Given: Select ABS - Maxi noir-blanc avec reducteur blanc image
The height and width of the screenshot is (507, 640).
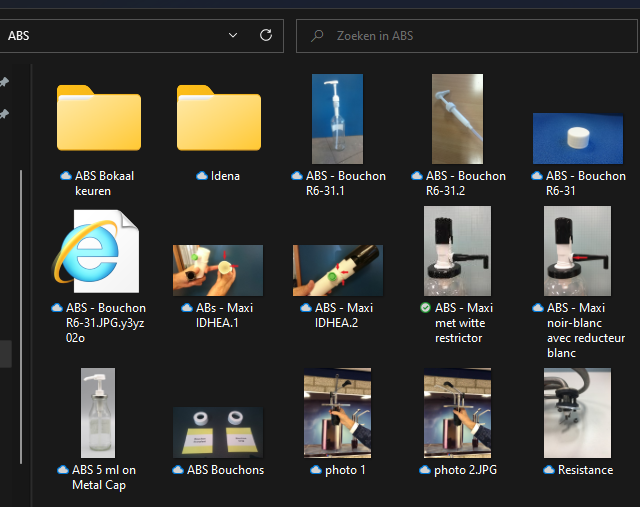Looking at the screenshot, I should pyautogui.click(x=577, y=251).
